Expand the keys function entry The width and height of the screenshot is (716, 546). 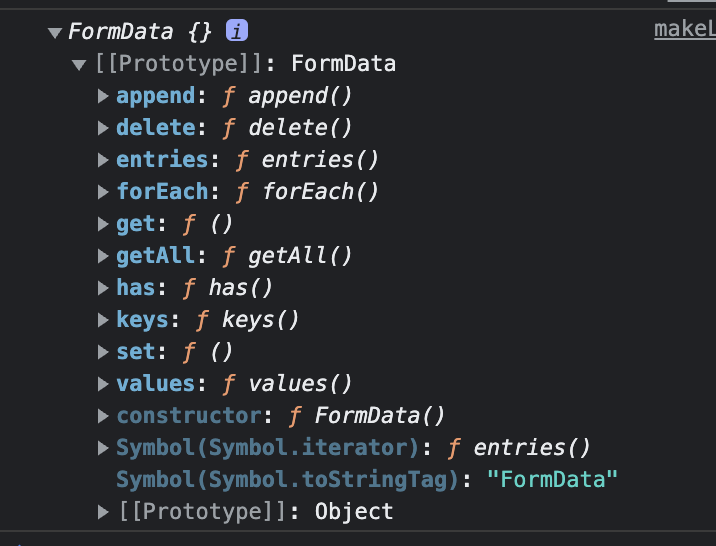point(103,320)
